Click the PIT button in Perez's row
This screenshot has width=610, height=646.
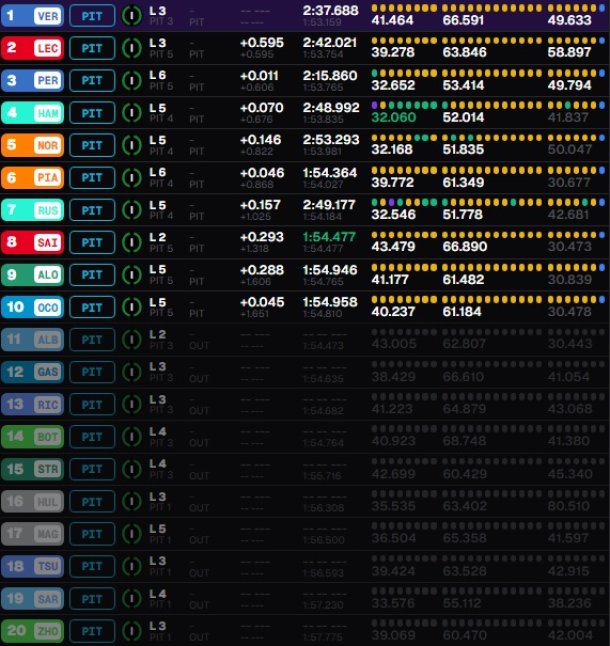pyautogui.click(x=92, y=80)
